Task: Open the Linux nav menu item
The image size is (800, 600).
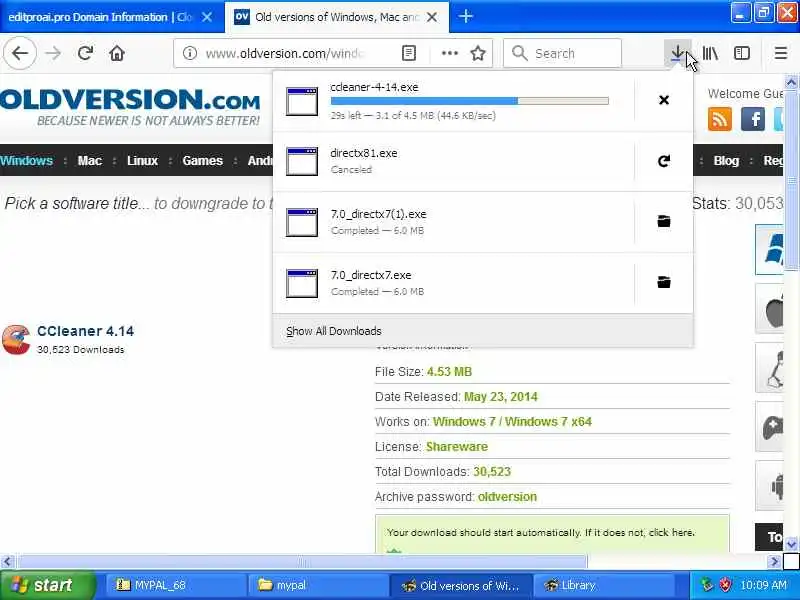Action: click(142, 161)
